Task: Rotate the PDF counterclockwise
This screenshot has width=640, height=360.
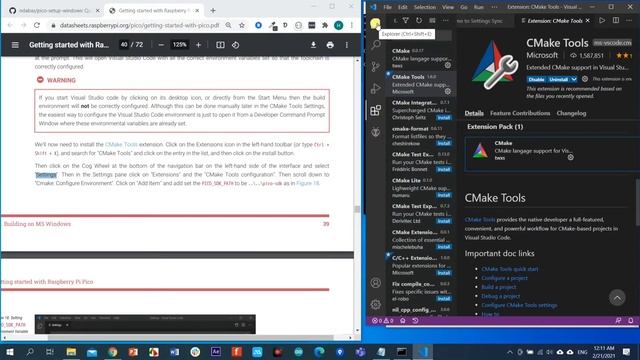Action: (236, 45)
